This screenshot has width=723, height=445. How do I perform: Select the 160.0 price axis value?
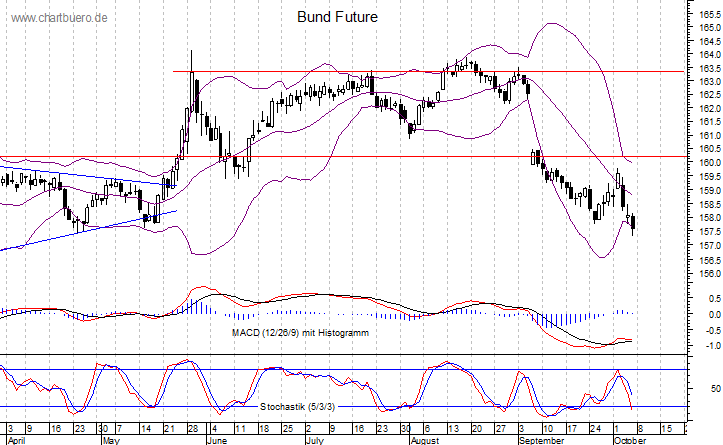pyautogui.click(x=710, y=163)
